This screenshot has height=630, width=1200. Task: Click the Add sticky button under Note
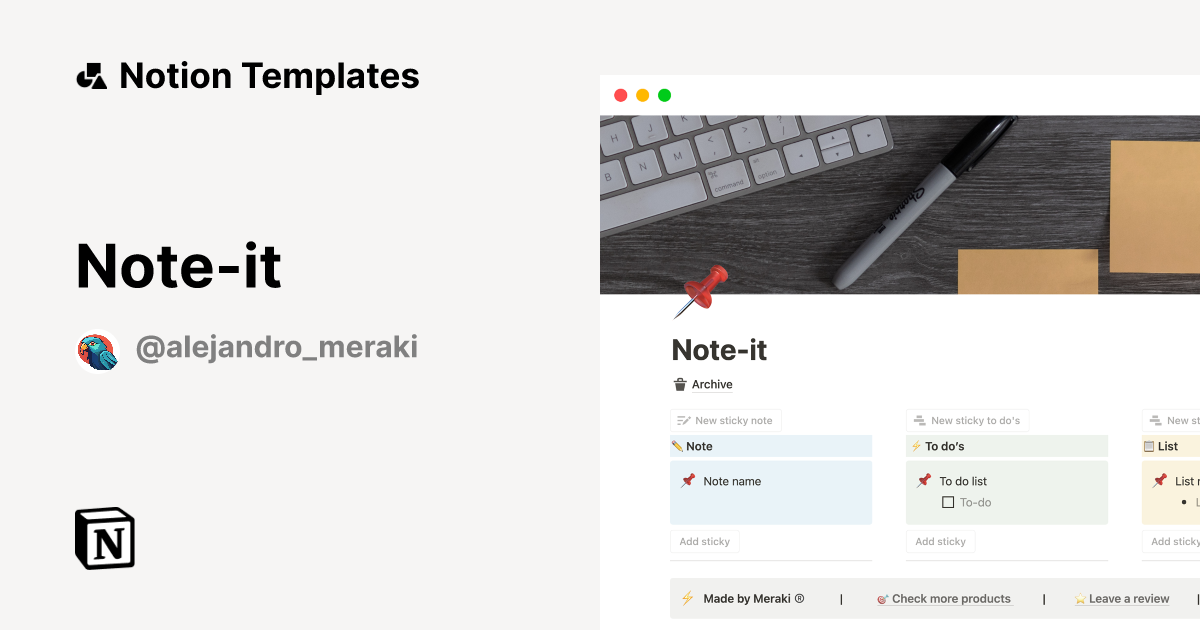click(705, 541)
